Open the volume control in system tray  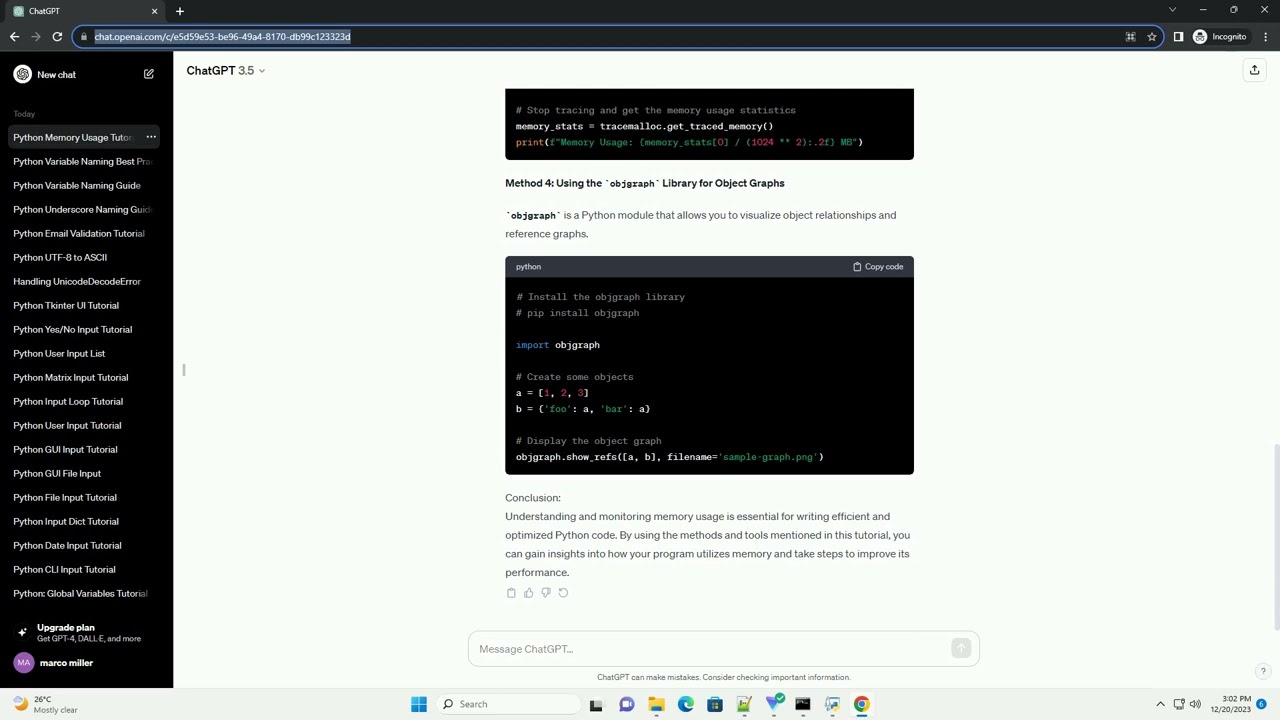(x=1195, y=704)
